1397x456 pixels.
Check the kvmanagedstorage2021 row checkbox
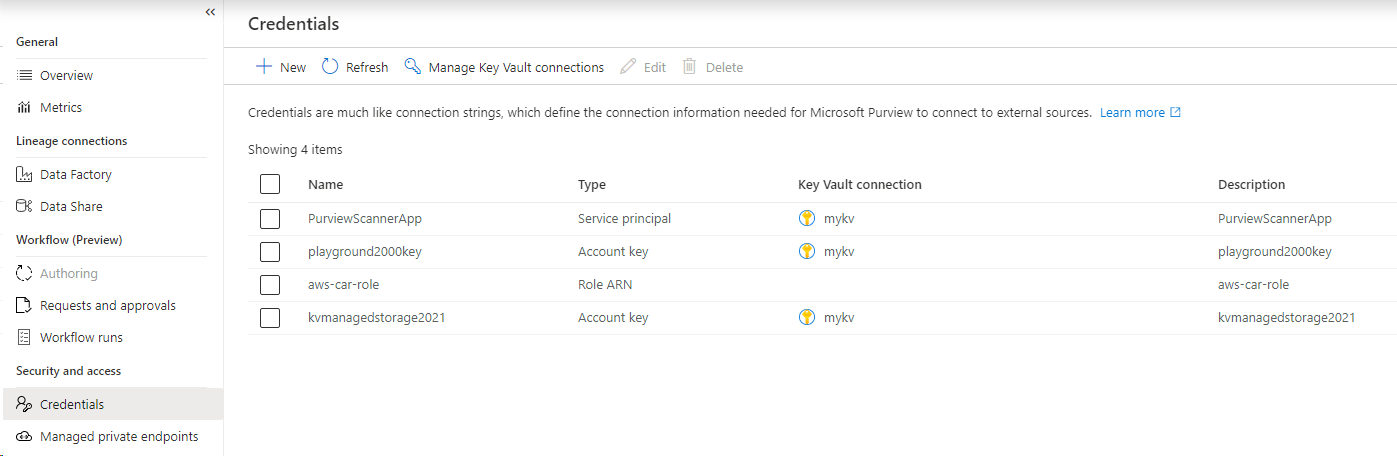(x=269, y=317)
